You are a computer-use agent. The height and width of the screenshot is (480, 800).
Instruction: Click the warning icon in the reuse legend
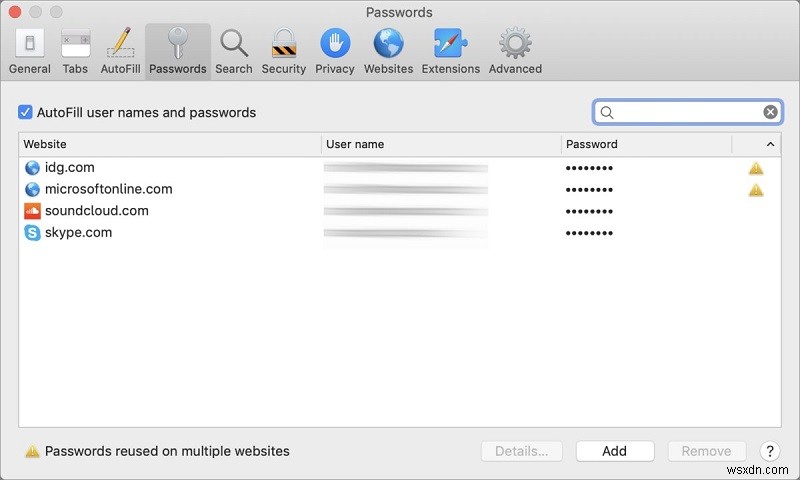tap(32, 451)
